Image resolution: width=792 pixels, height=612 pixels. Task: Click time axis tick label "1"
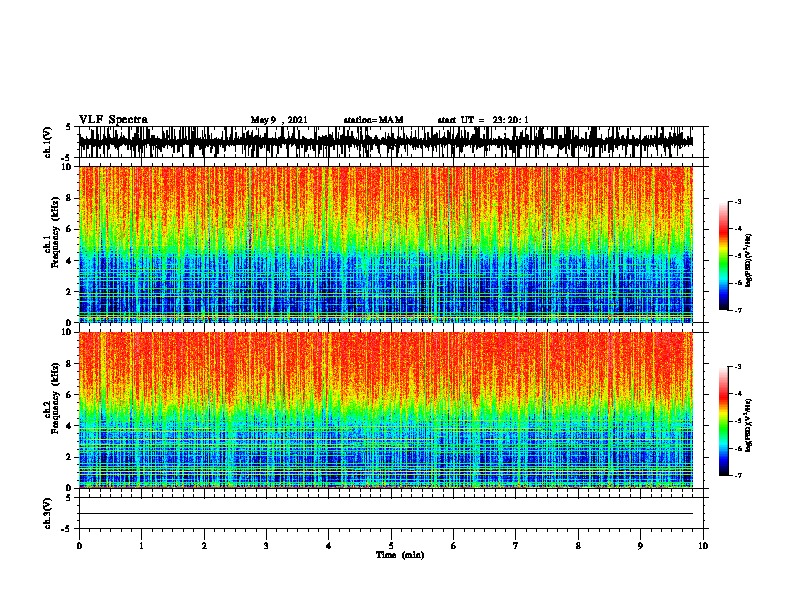[141, 546]
